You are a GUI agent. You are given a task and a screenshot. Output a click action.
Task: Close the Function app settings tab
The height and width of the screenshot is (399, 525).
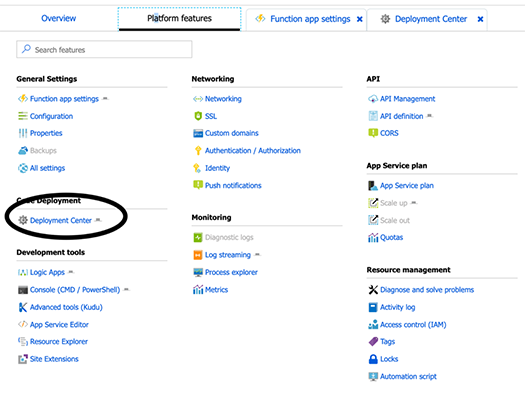pos(360,19)
